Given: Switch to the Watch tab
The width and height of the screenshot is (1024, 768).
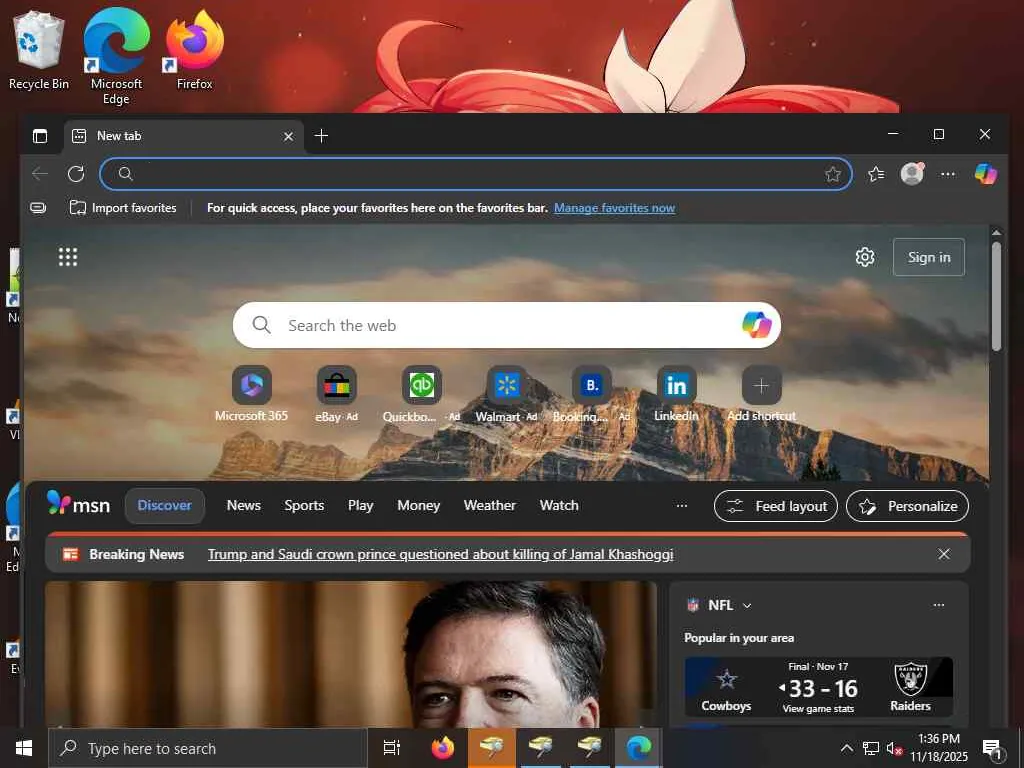Looking at the screenshot, I should point(559,505).
